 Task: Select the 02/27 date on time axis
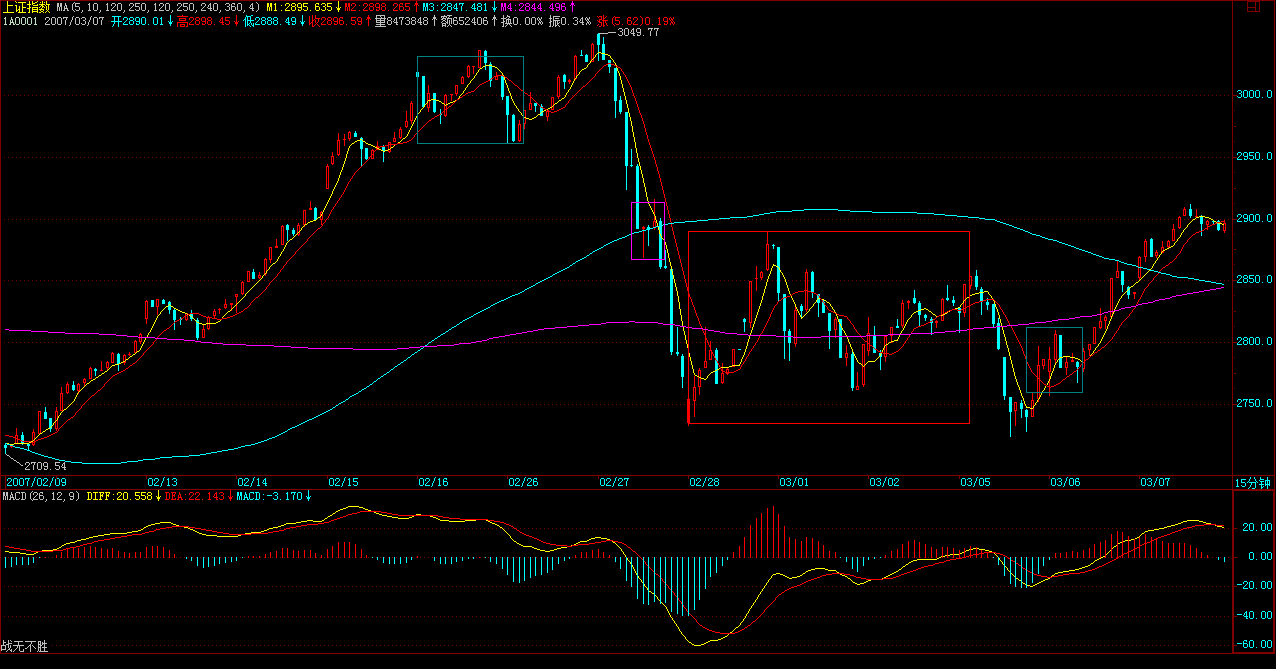612,482
